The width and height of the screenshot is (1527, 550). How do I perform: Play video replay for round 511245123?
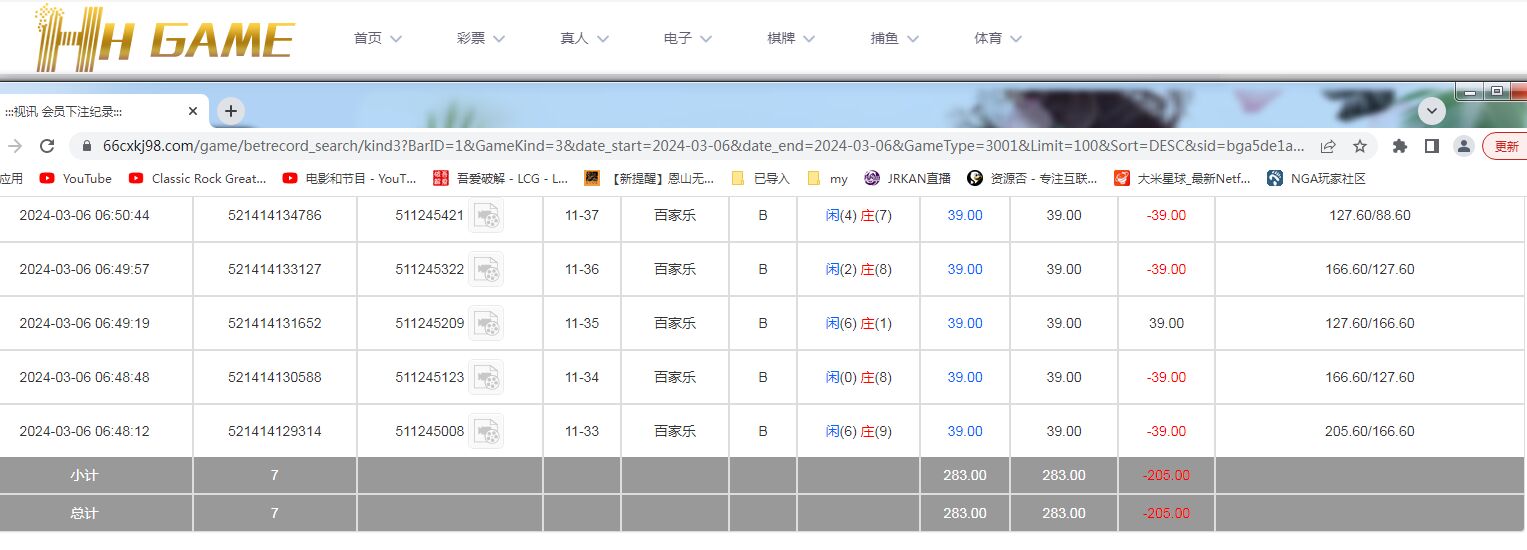pos(487,377)
